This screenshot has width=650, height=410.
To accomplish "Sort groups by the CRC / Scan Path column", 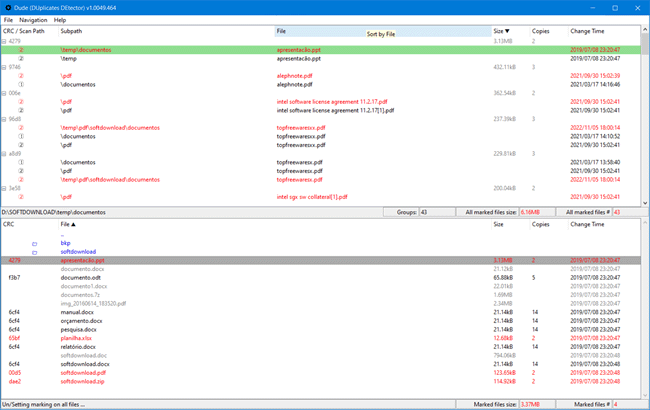I will 29,31.
